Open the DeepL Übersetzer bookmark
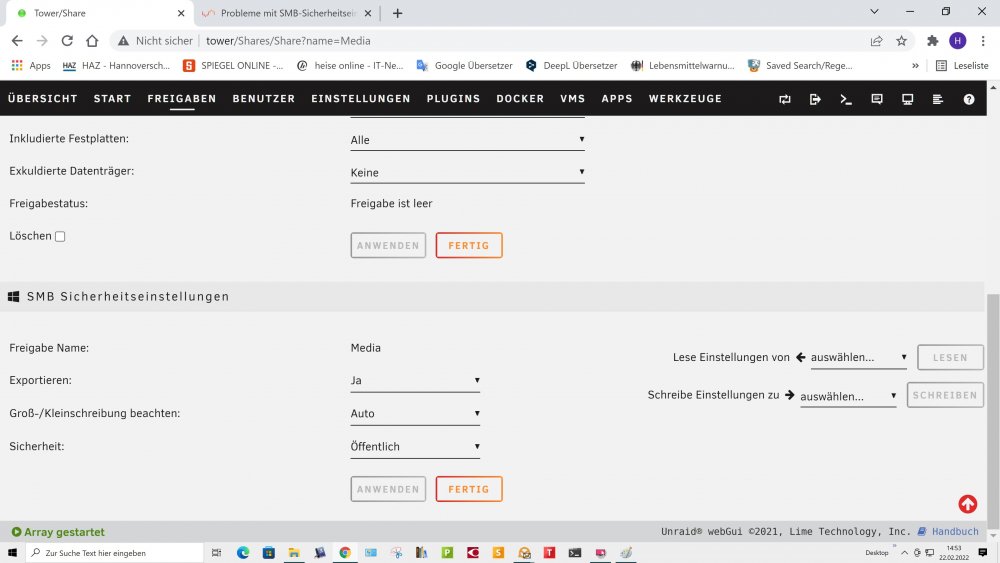The width and height of the screenshot is (1000, 563). click(571, 66)
